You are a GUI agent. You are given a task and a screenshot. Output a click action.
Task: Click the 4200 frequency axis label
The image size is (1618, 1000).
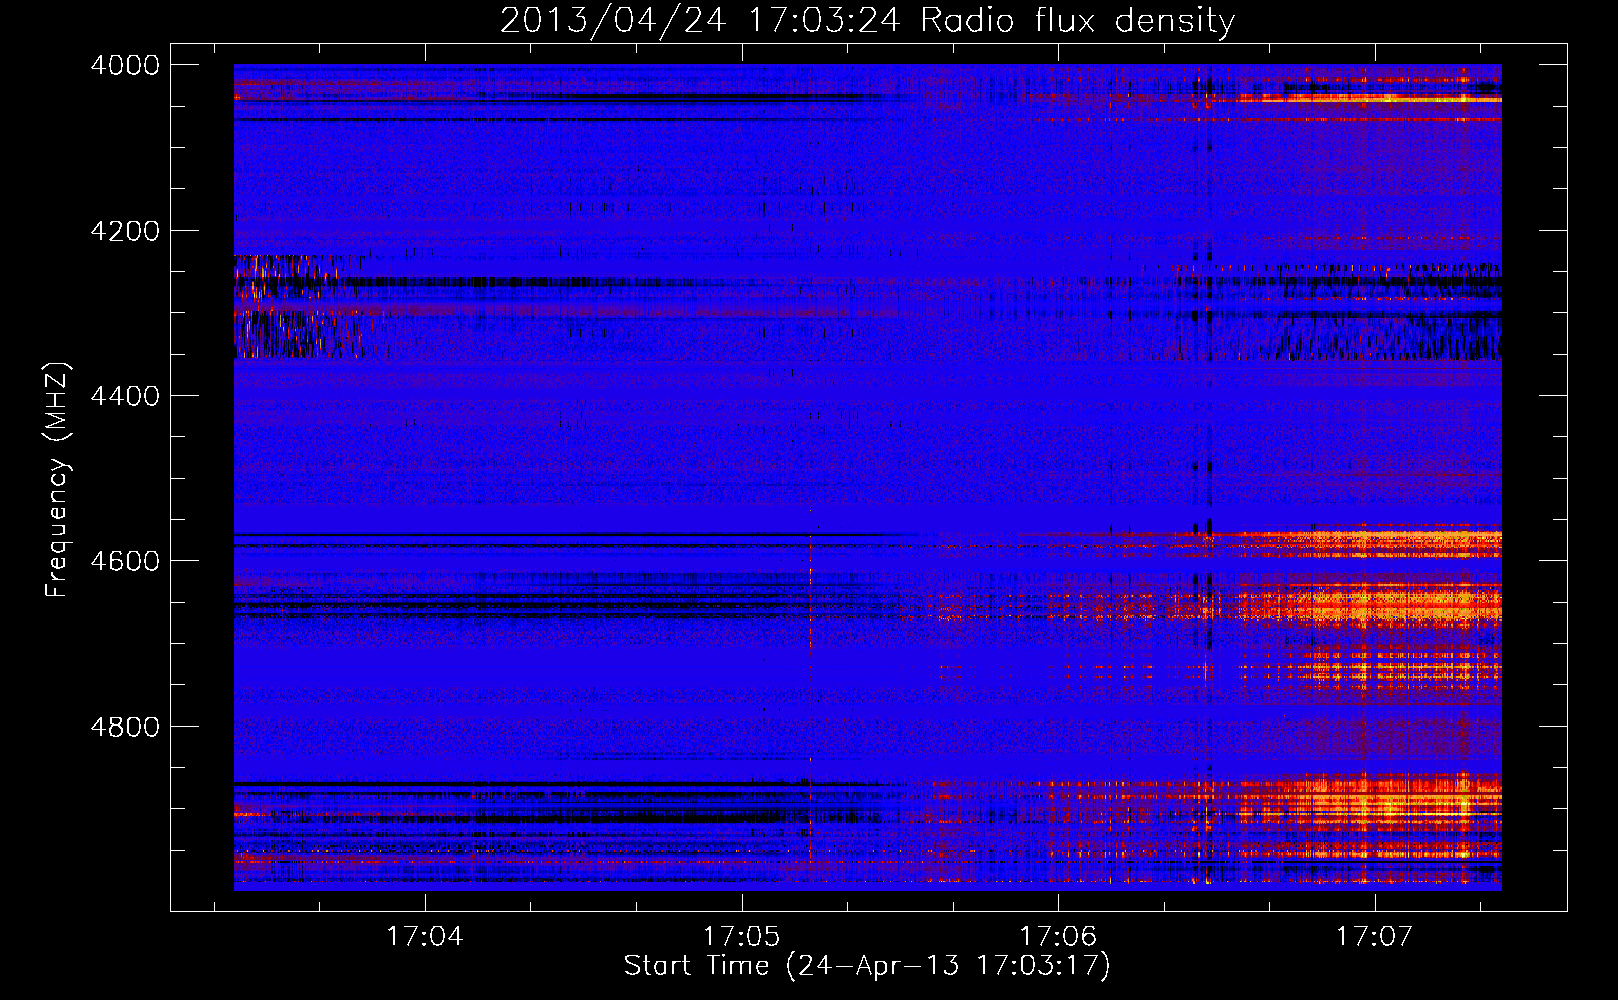[x=125, y=230]
